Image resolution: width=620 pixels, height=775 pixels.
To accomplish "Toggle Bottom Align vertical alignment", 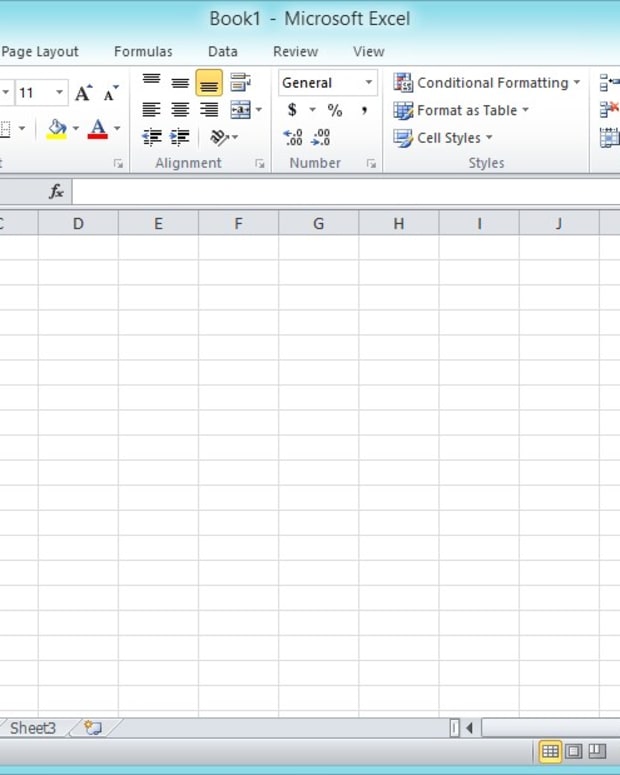I will [x=209, y=83].
